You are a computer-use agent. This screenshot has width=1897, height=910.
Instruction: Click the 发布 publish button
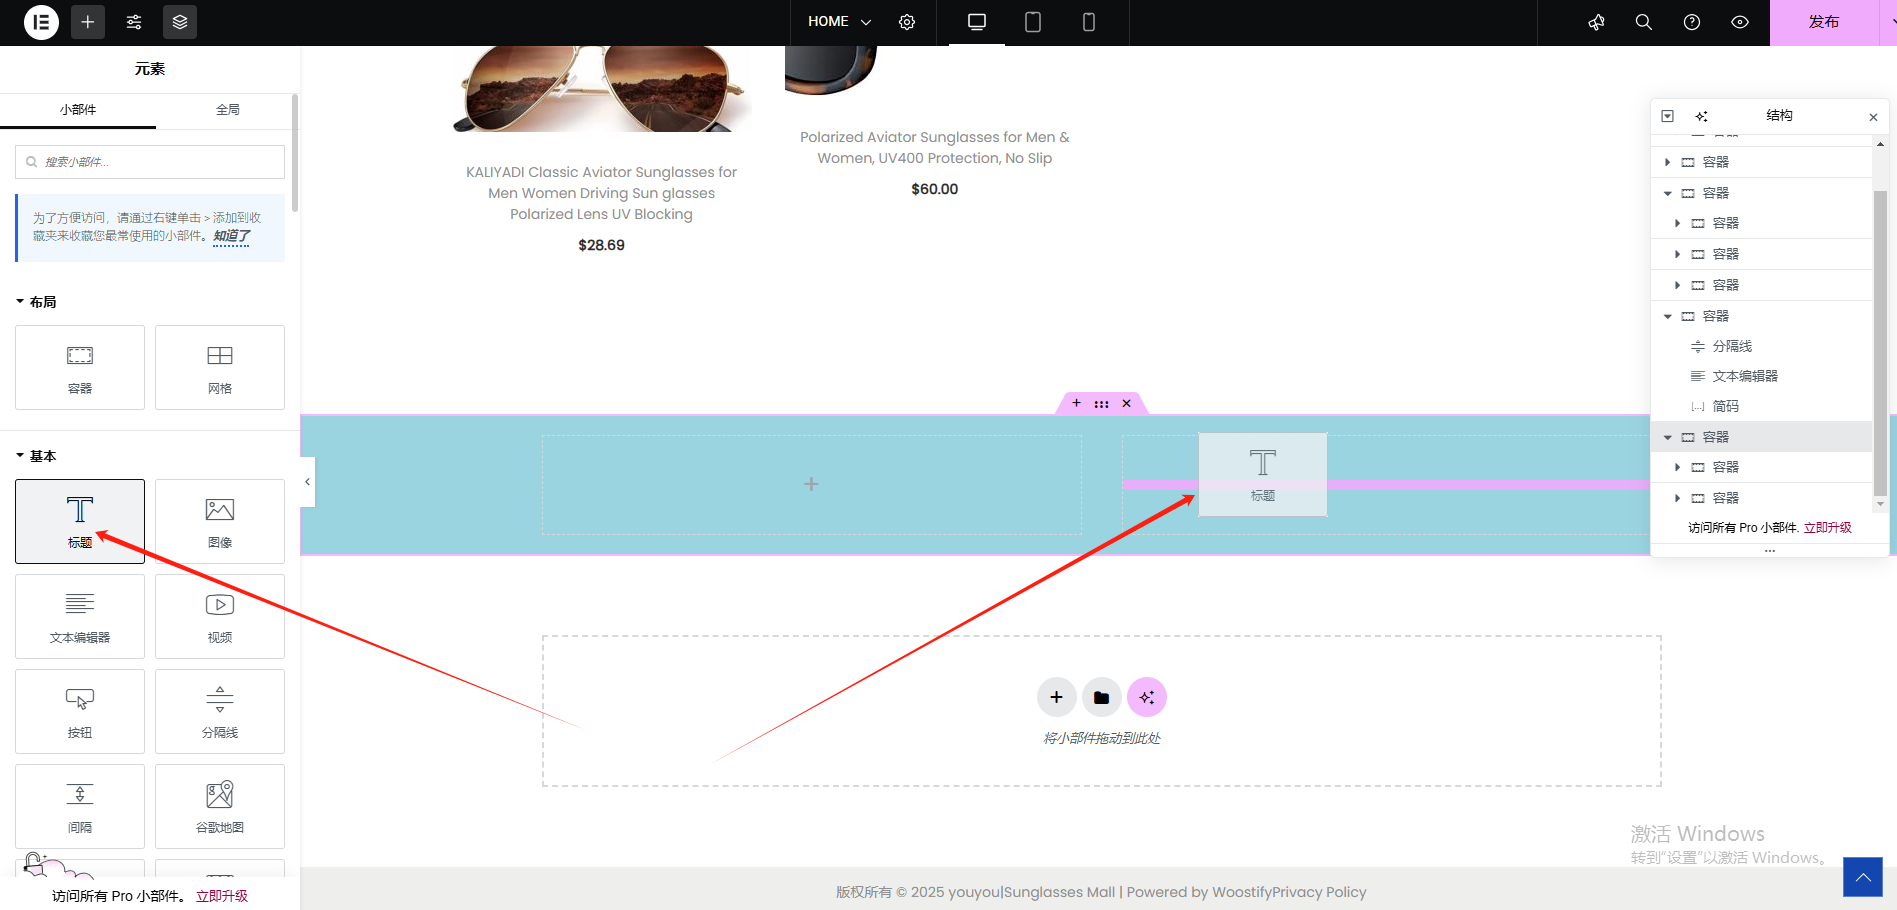pos(1823,22)
